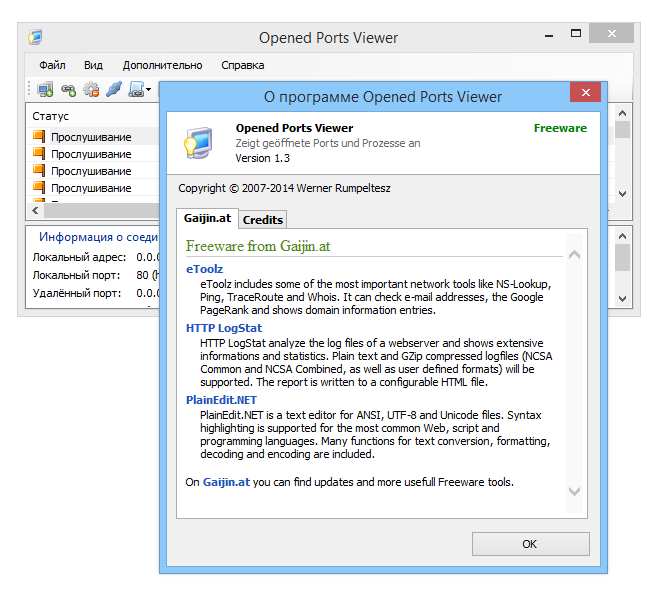Viewport: 647px width, 593px height.
Task: Minimize the Opened Ports Viewer window
Action: point(549,35)
